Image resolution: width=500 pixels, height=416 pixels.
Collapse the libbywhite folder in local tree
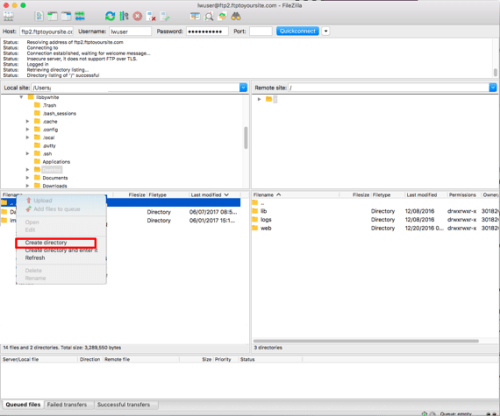point(21,97)
